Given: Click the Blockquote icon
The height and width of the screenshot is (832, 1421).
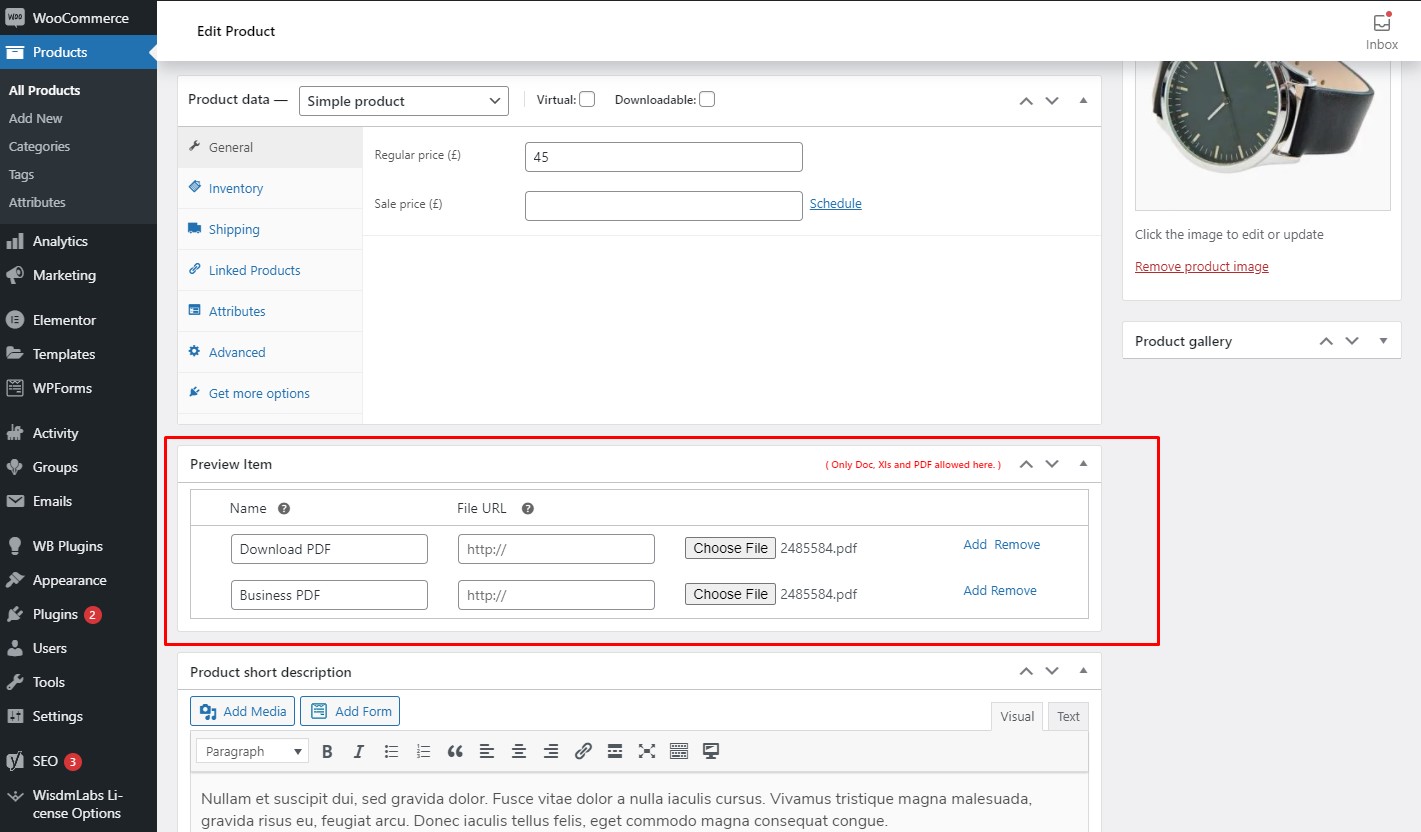Looking at the screenshot, I should coord(455,751).
